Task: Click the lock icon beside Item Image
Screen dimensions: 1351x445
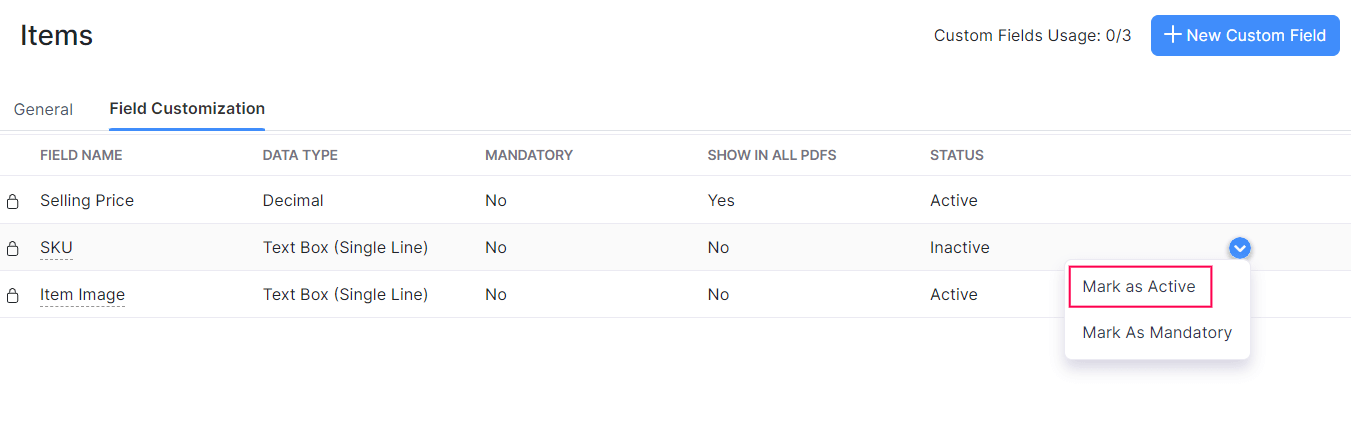Action: 13,295
